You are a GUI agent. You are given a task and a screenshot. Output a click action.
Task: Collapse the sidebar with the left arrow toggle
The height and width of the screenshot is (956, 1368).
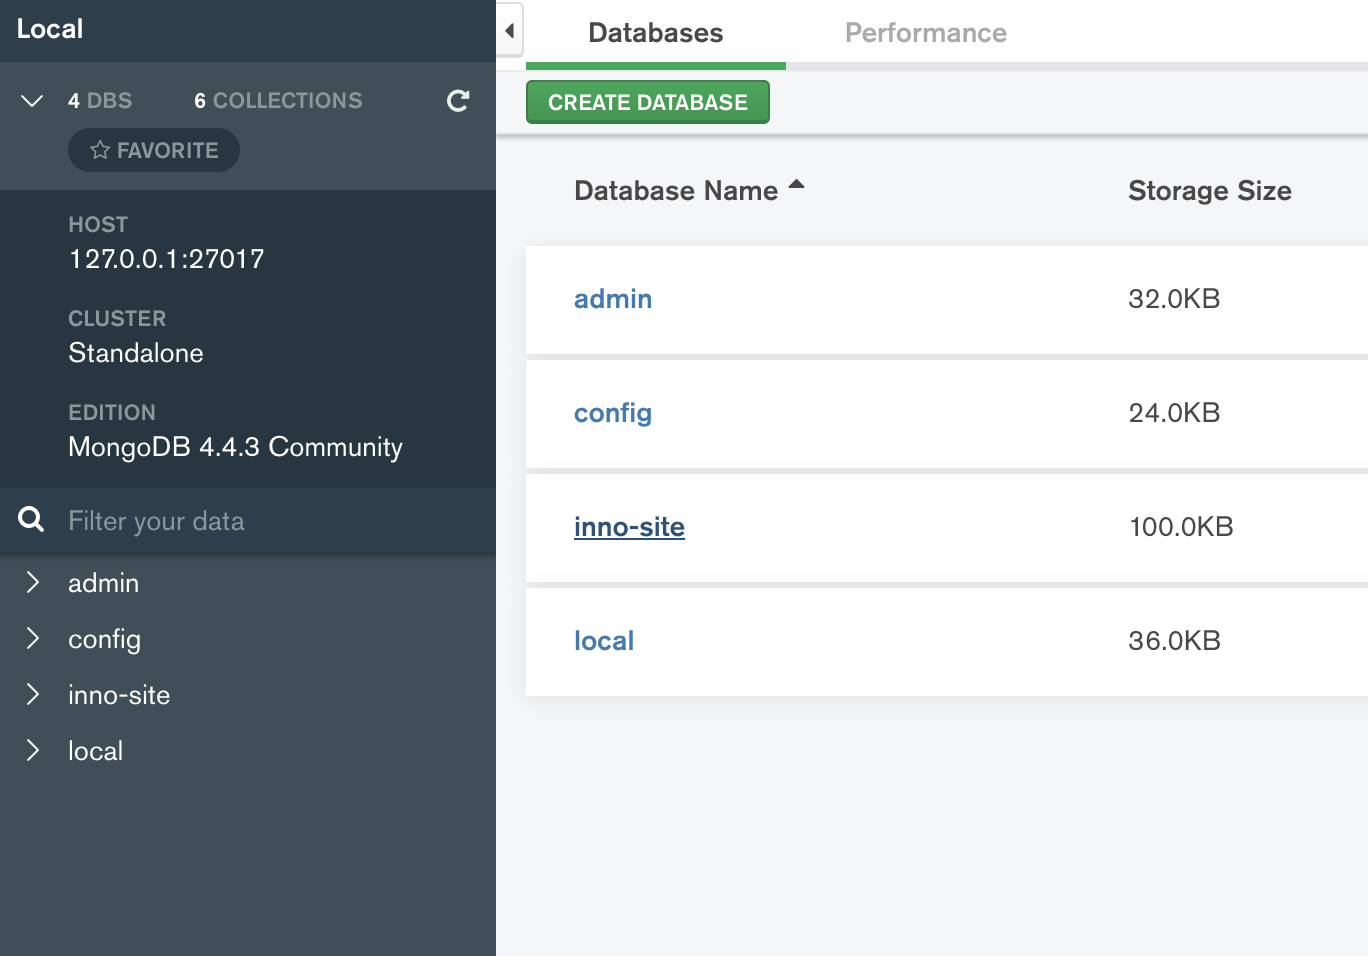(x=510, y=31)
